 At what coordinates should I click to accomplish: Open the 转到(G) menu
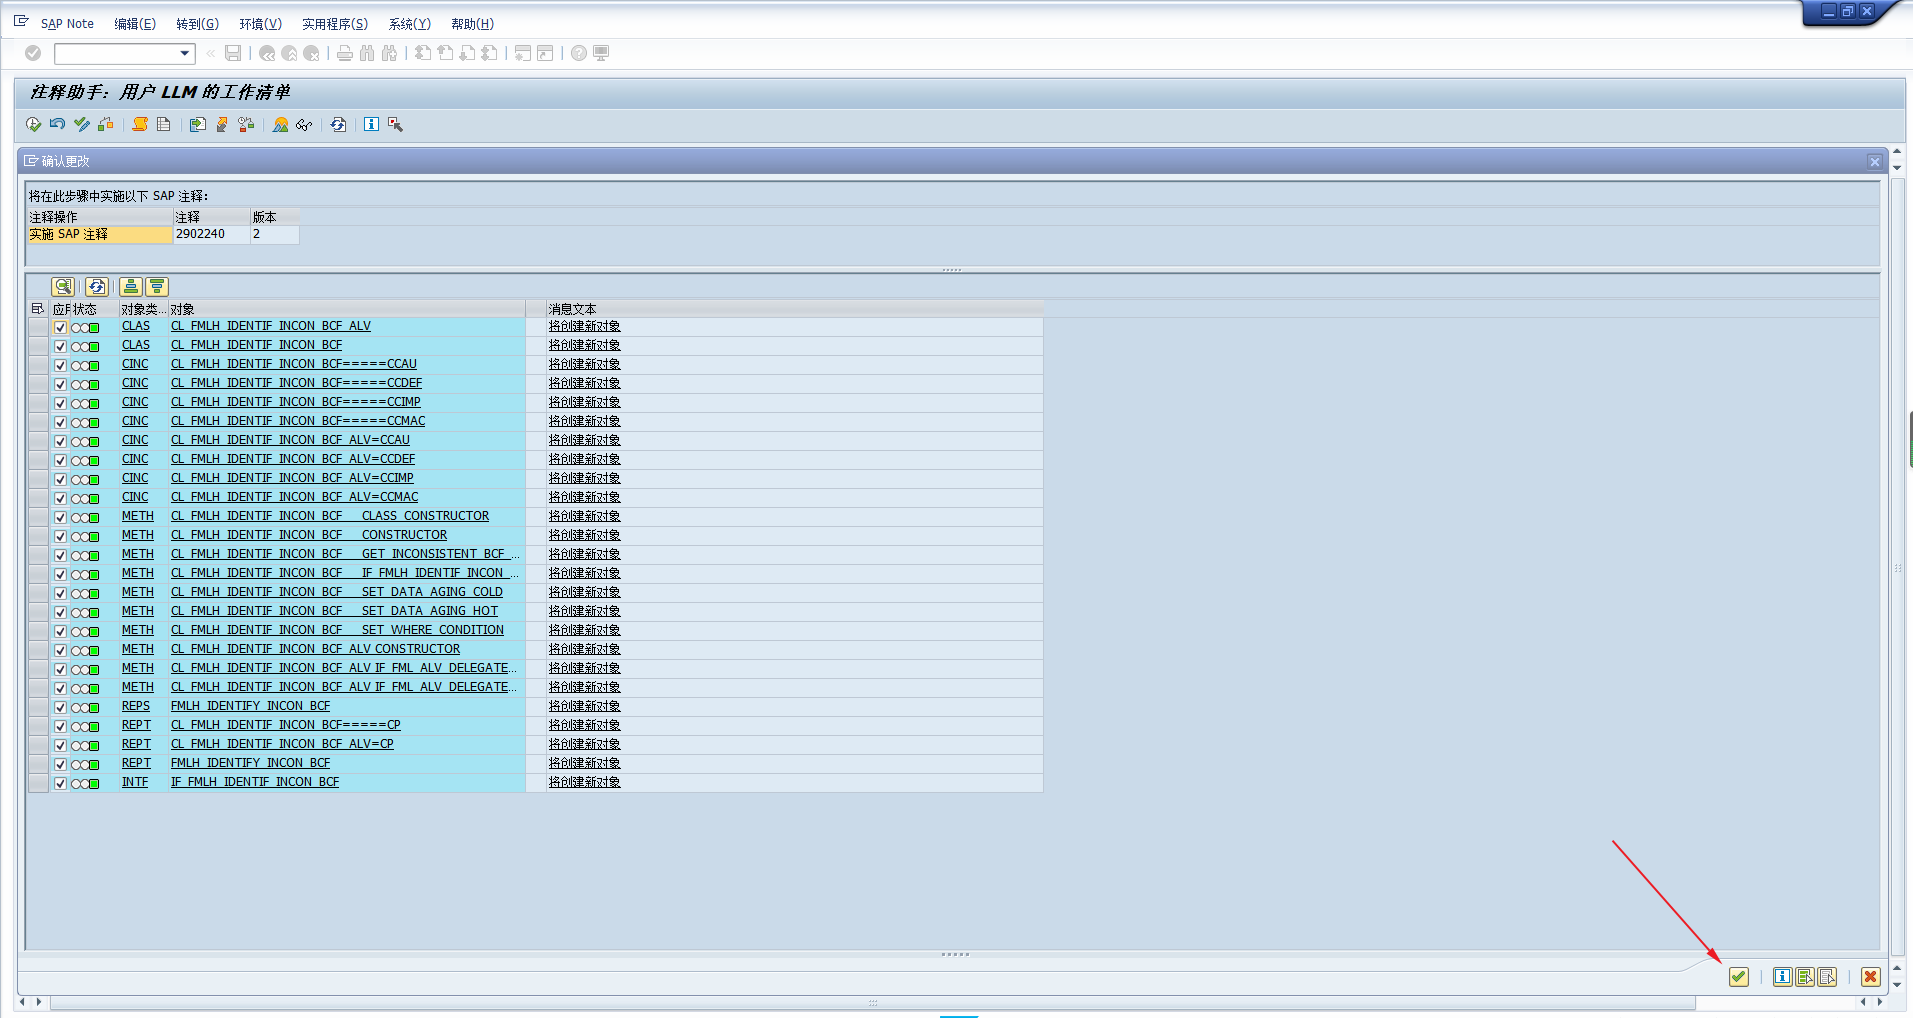[x=197, y=24]
